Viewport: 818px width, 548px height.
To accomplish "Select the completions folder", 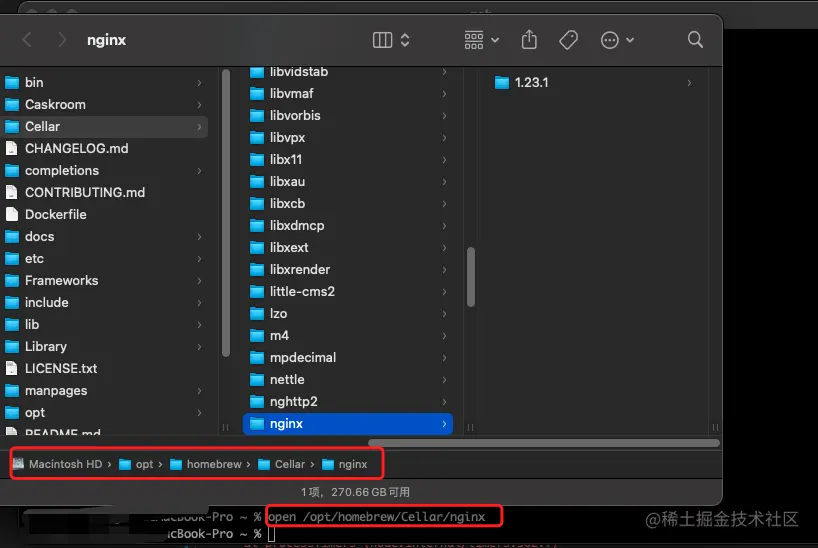I will coord(104,171).
